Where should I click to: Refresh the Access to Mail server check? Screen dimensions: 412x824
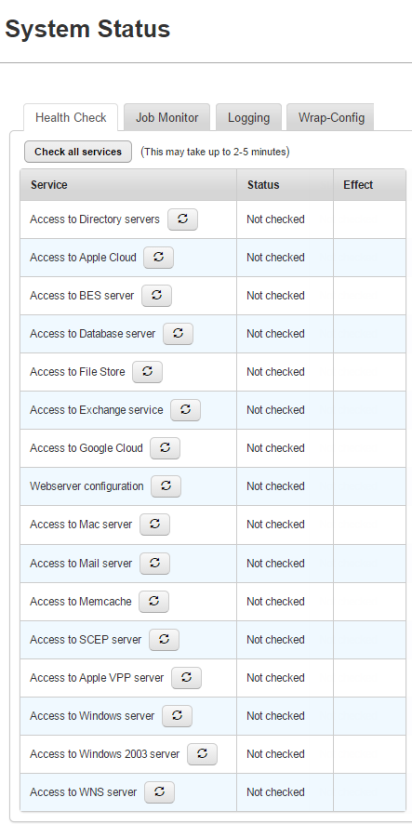[x=154, y=563]
